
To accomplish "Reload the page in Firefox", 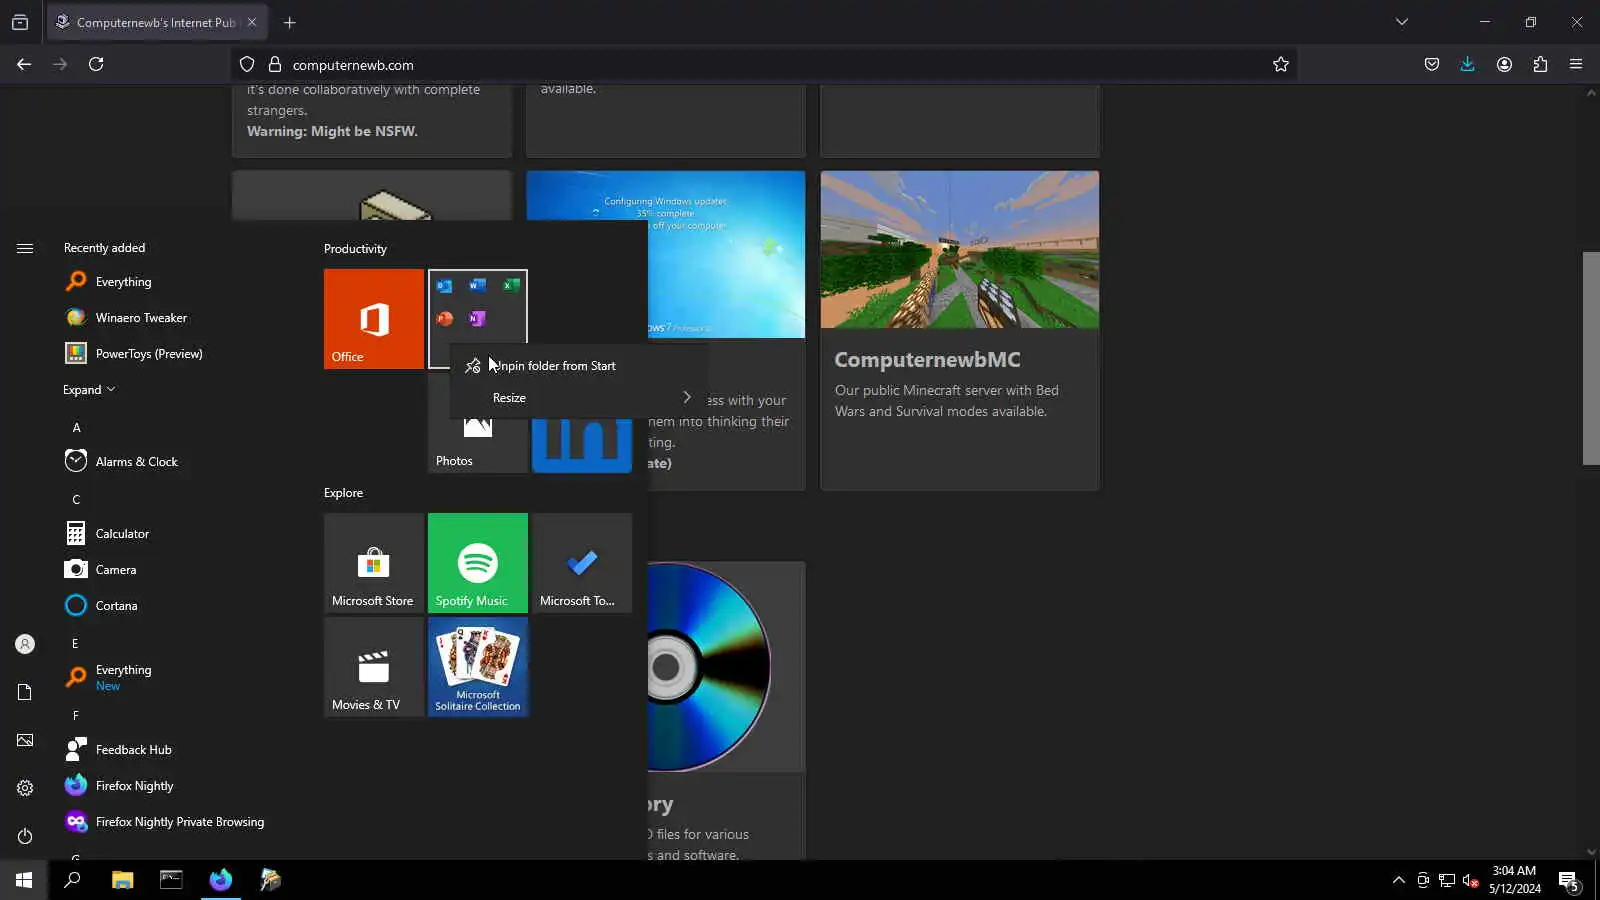I will click(96, 64).
